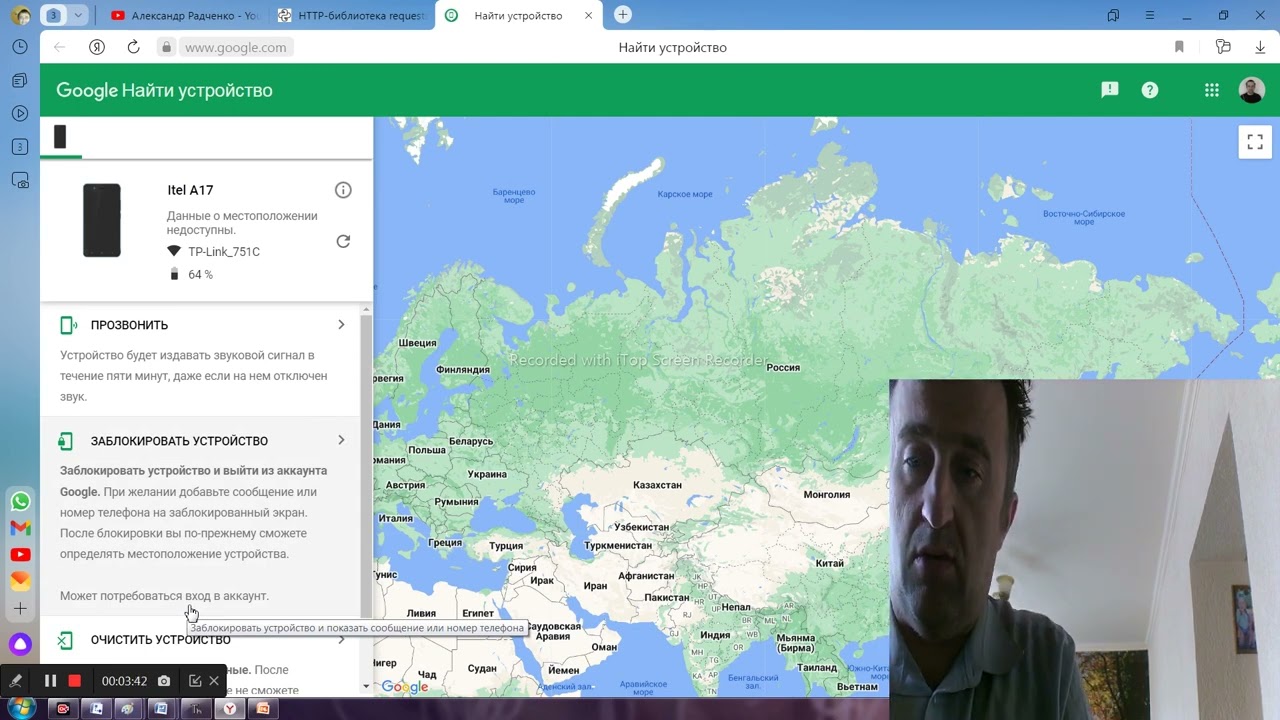This screenshot has width=1280, height=720.
Task: Open the ПРОЗВОНИТЬ ring device option
Action: pyautogui.click(x=200, y=325)
